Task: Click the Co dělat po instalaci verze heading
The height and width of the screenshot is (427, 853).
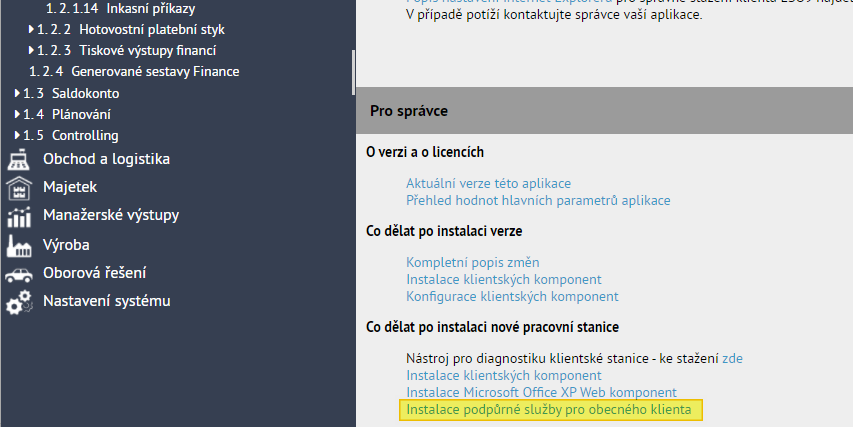Action: (444, 231)
